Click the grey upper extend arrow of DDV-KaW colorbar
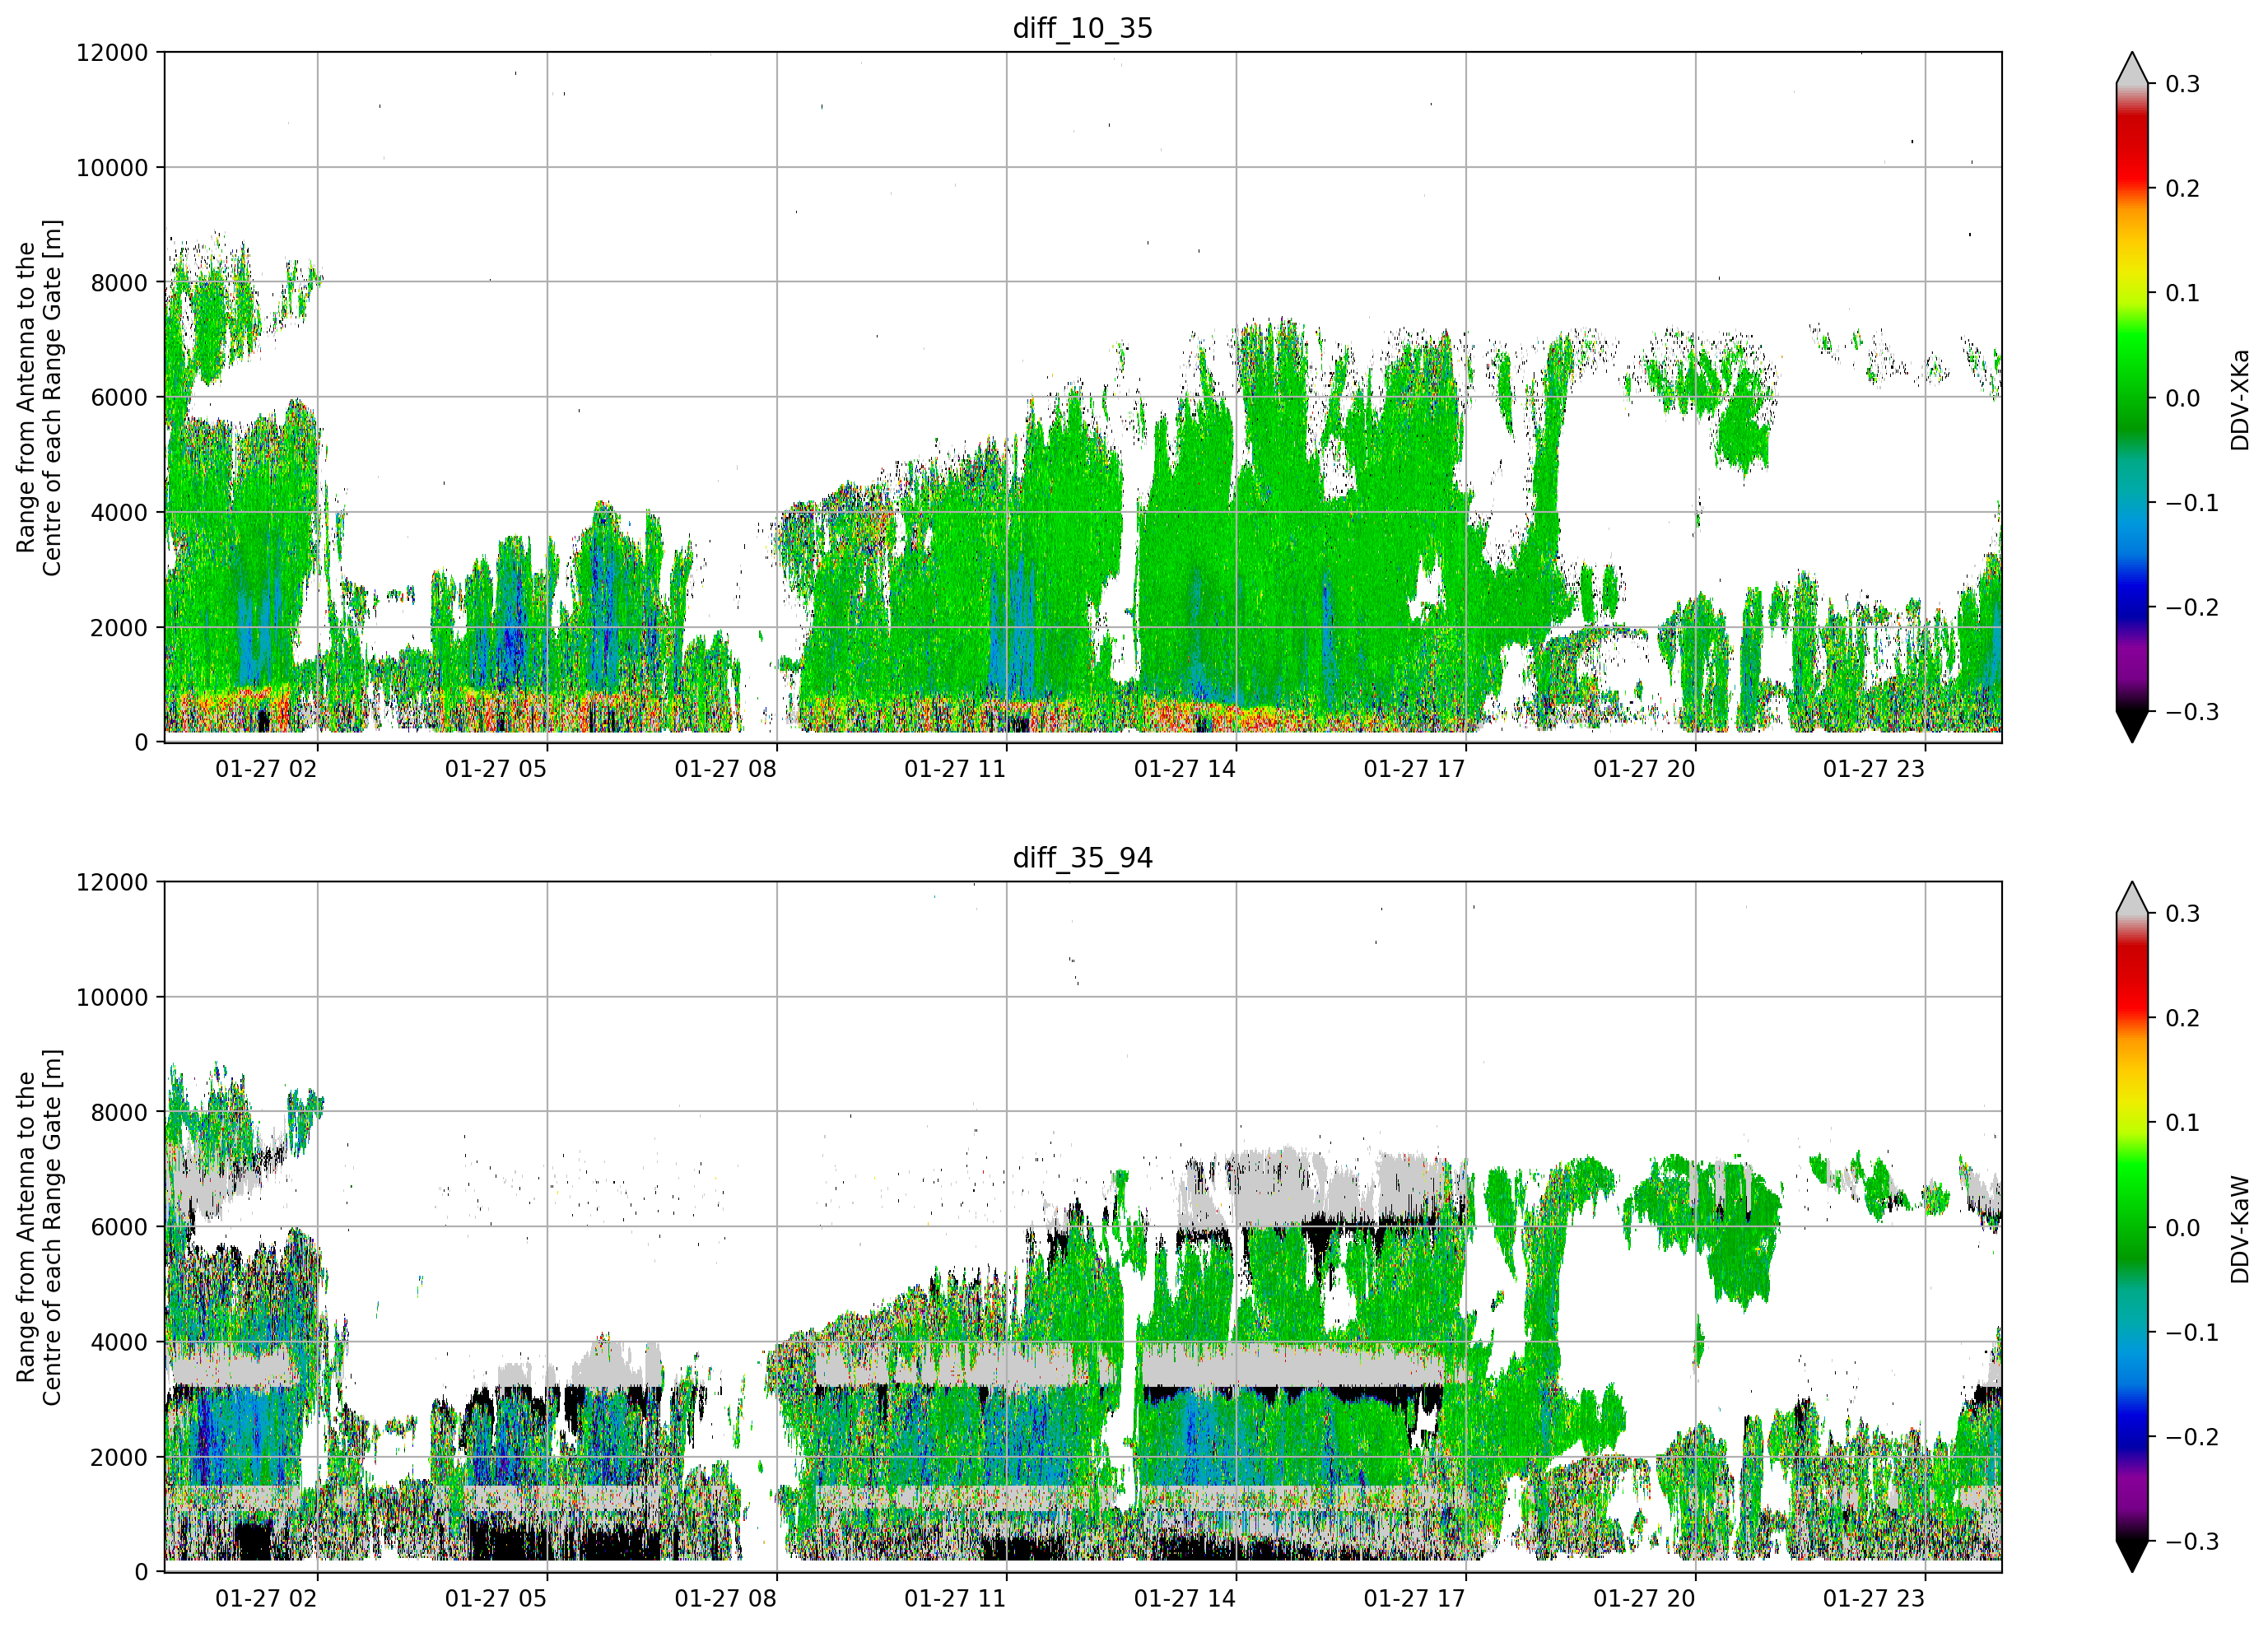2268x1628 pixels. click(x=2132, y=900)
